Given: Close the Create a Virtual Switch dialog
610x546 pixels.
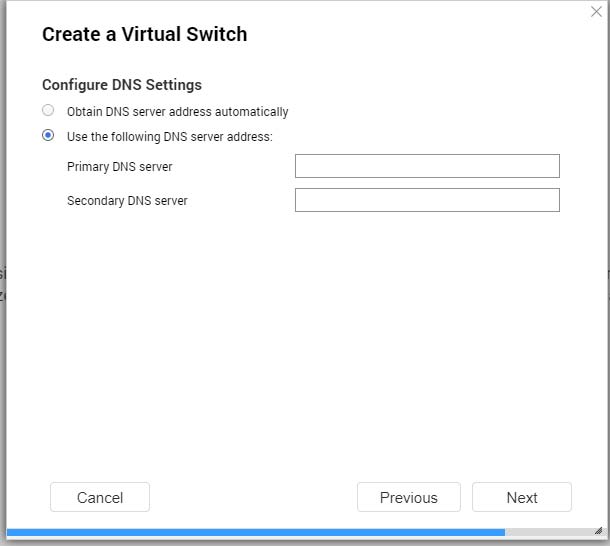Looking at the screenshot, I should (596, 12).
